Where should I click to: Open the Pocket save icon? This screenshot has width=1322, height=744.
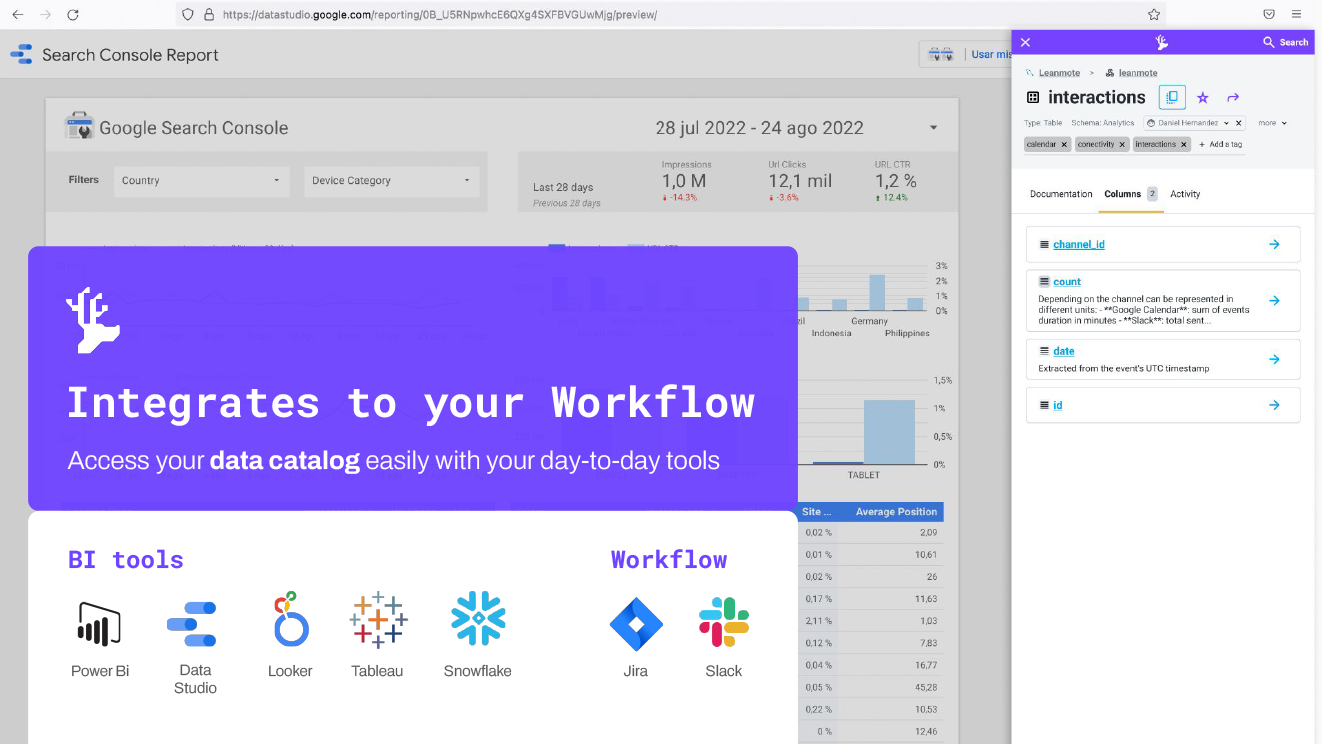pos(1269,15)
